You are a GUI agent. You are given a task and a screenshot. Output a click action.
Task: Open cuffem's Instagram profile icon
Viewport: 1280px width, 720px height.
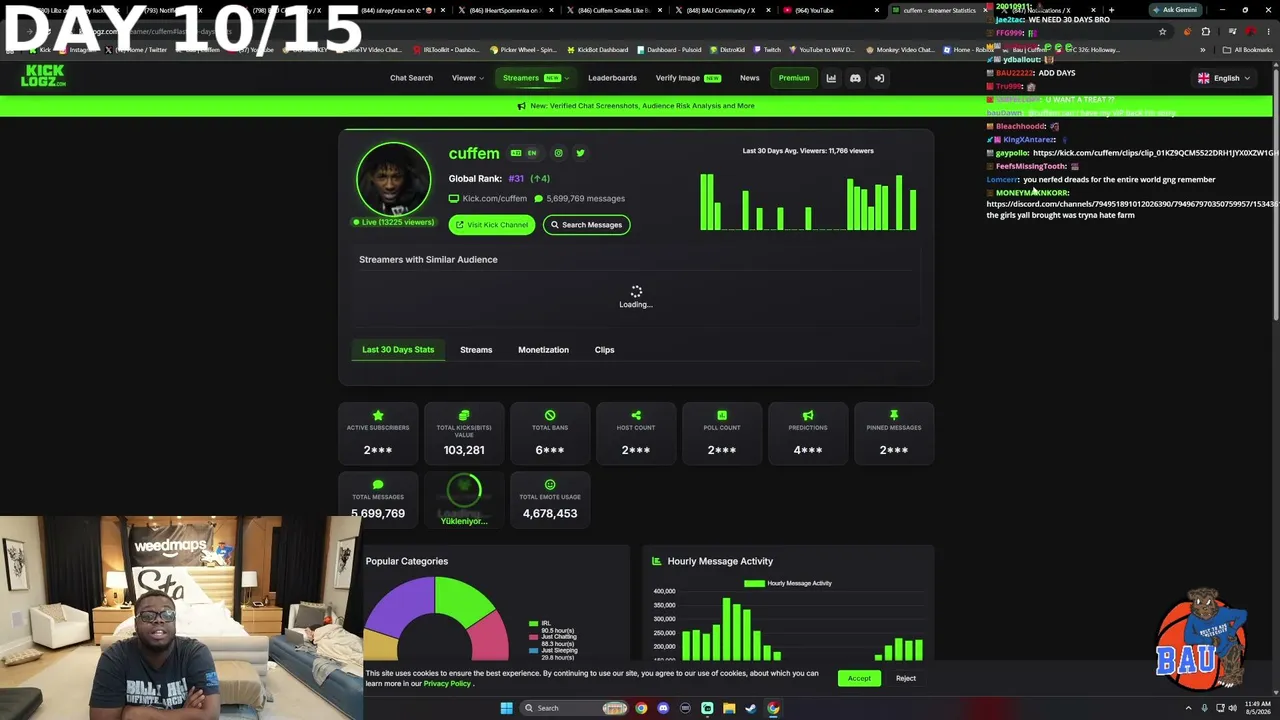[558, 153]
